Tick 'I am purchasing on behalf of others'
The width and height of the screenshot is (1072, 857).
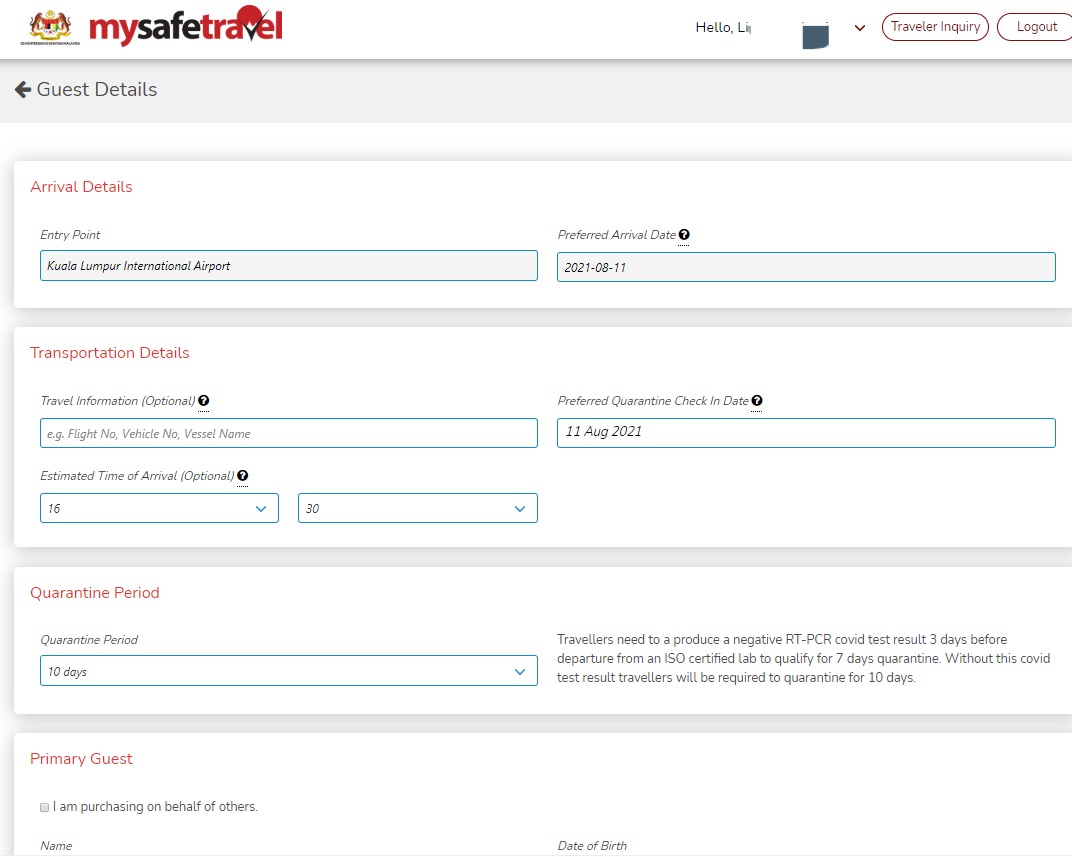(44, 807)
